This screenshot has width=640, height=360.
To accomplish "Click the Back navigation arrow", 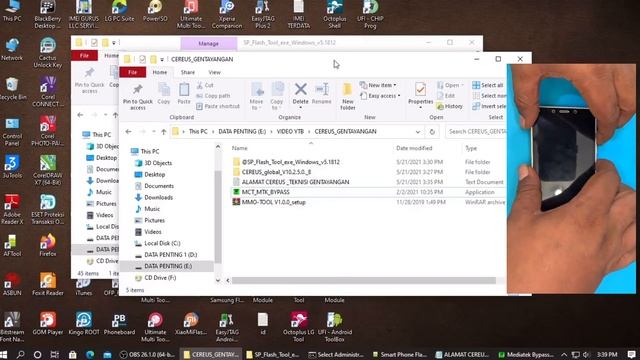I will 129,132.
